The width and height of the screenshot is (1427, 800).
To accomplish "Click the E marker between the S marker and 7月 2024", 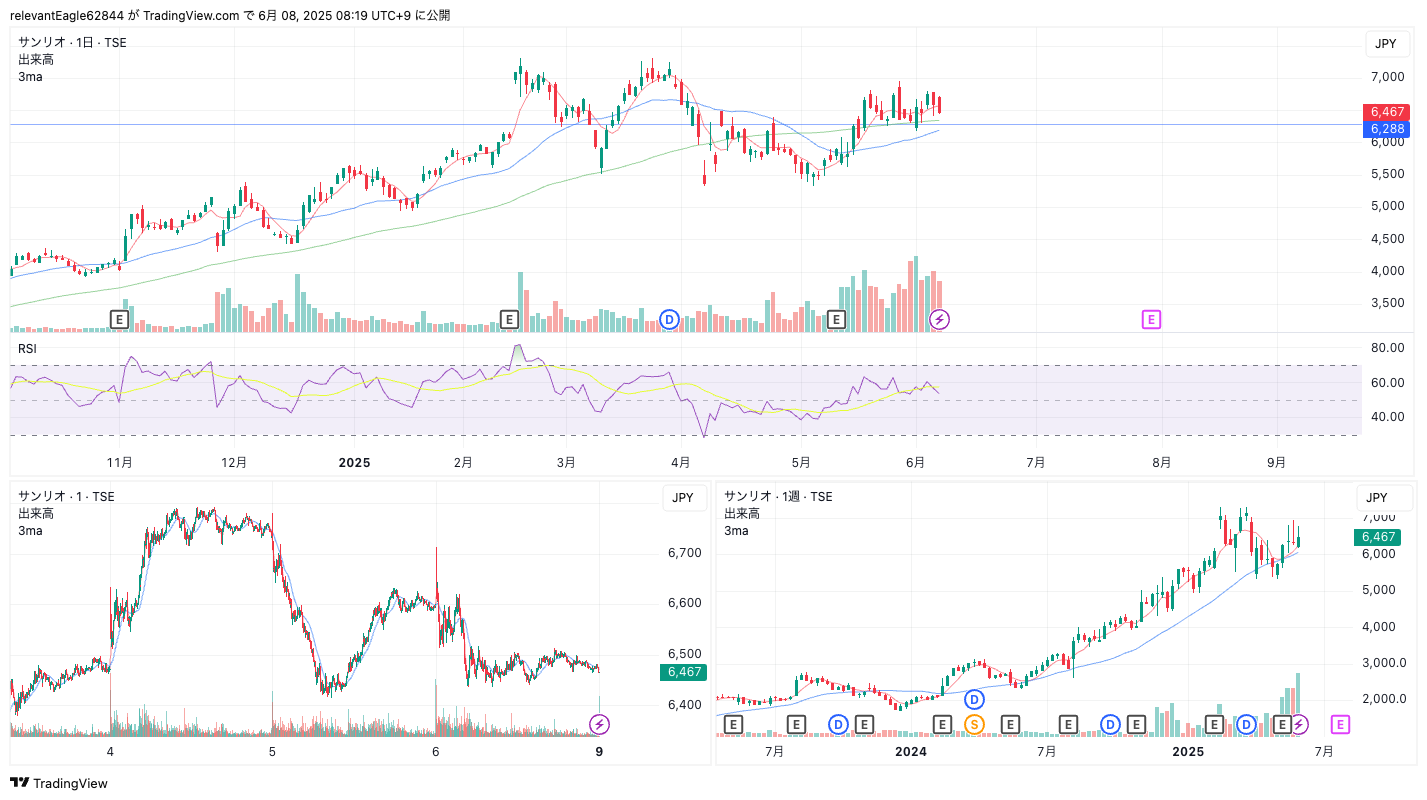I will click(x=1010, y=724).
